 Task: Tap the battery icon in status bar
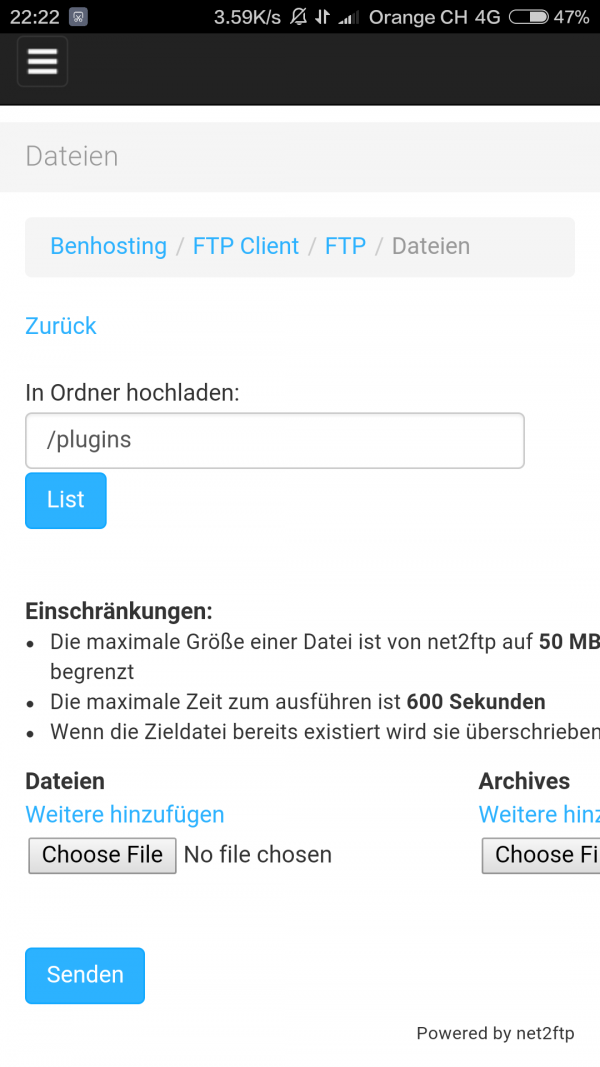528,17
